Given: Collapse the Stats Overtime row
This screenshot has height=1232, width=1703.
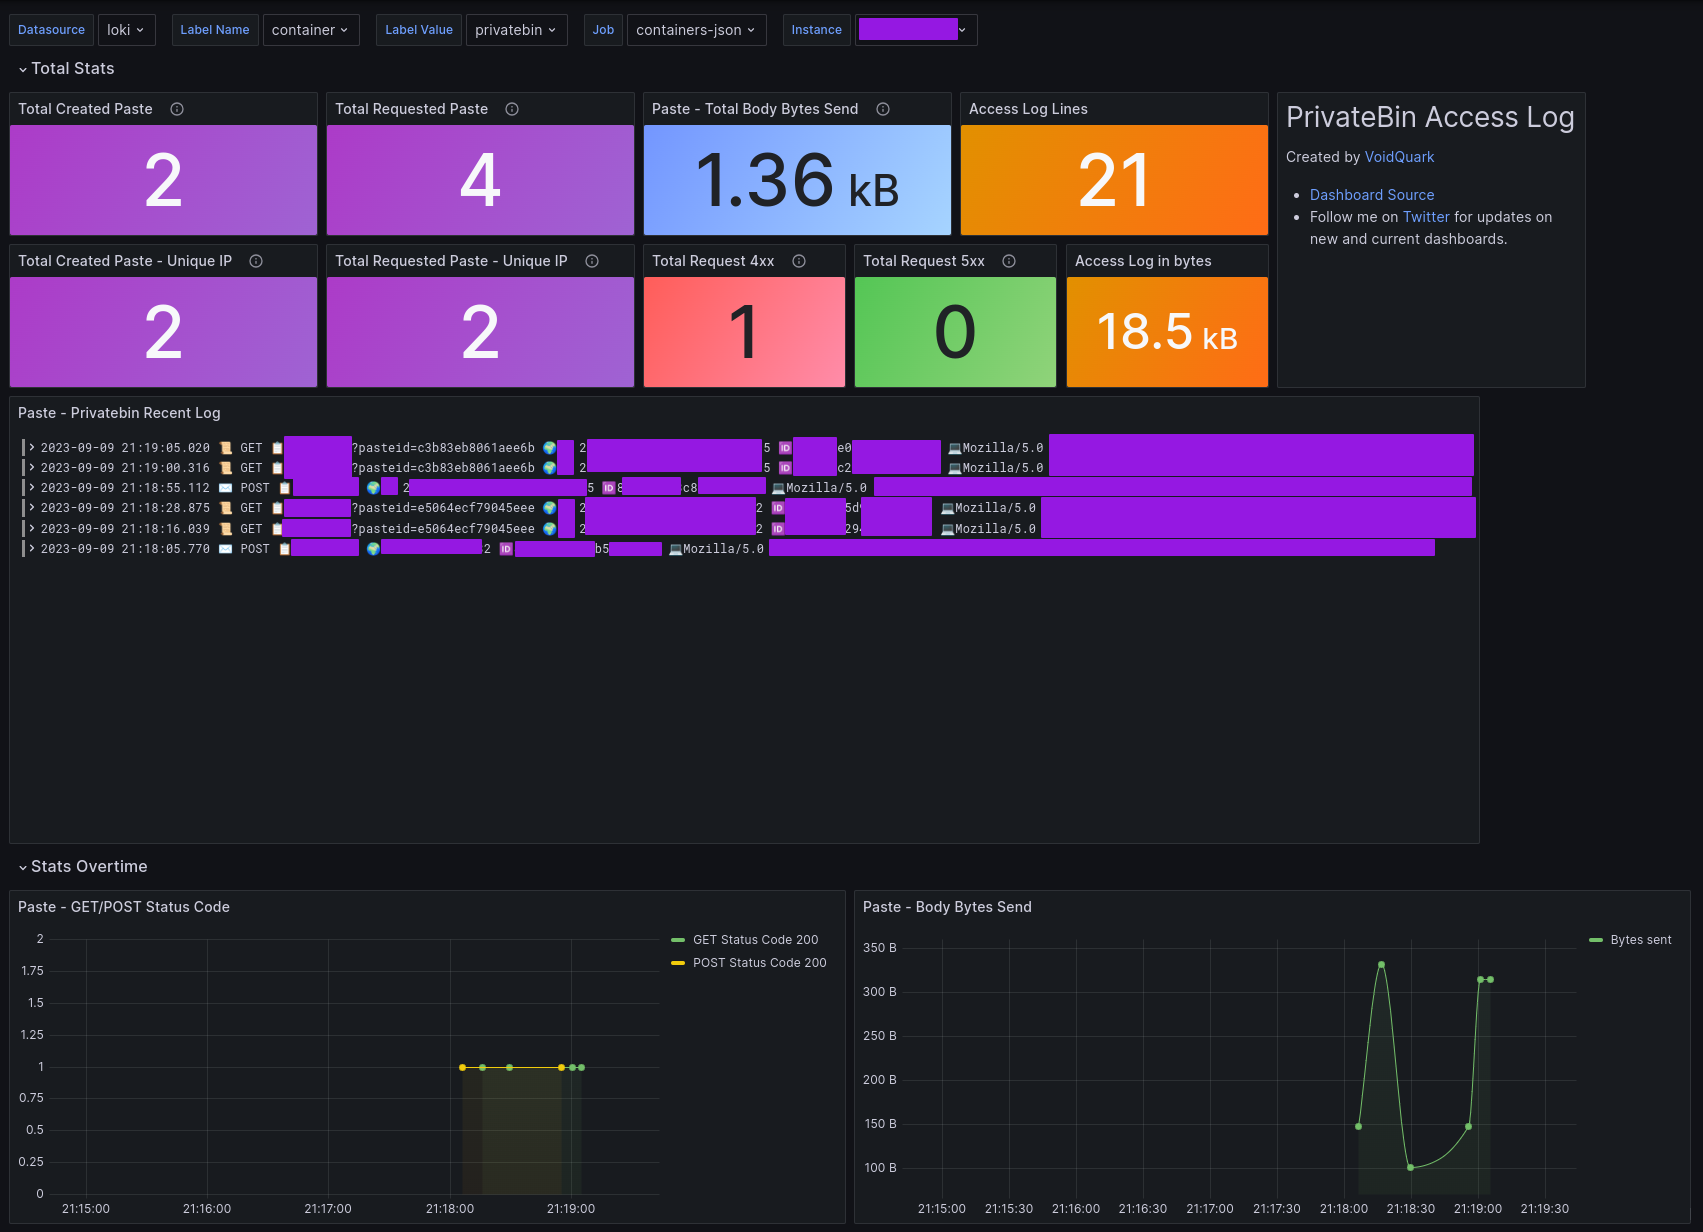Looking at the screenshot, I should 83,866.
